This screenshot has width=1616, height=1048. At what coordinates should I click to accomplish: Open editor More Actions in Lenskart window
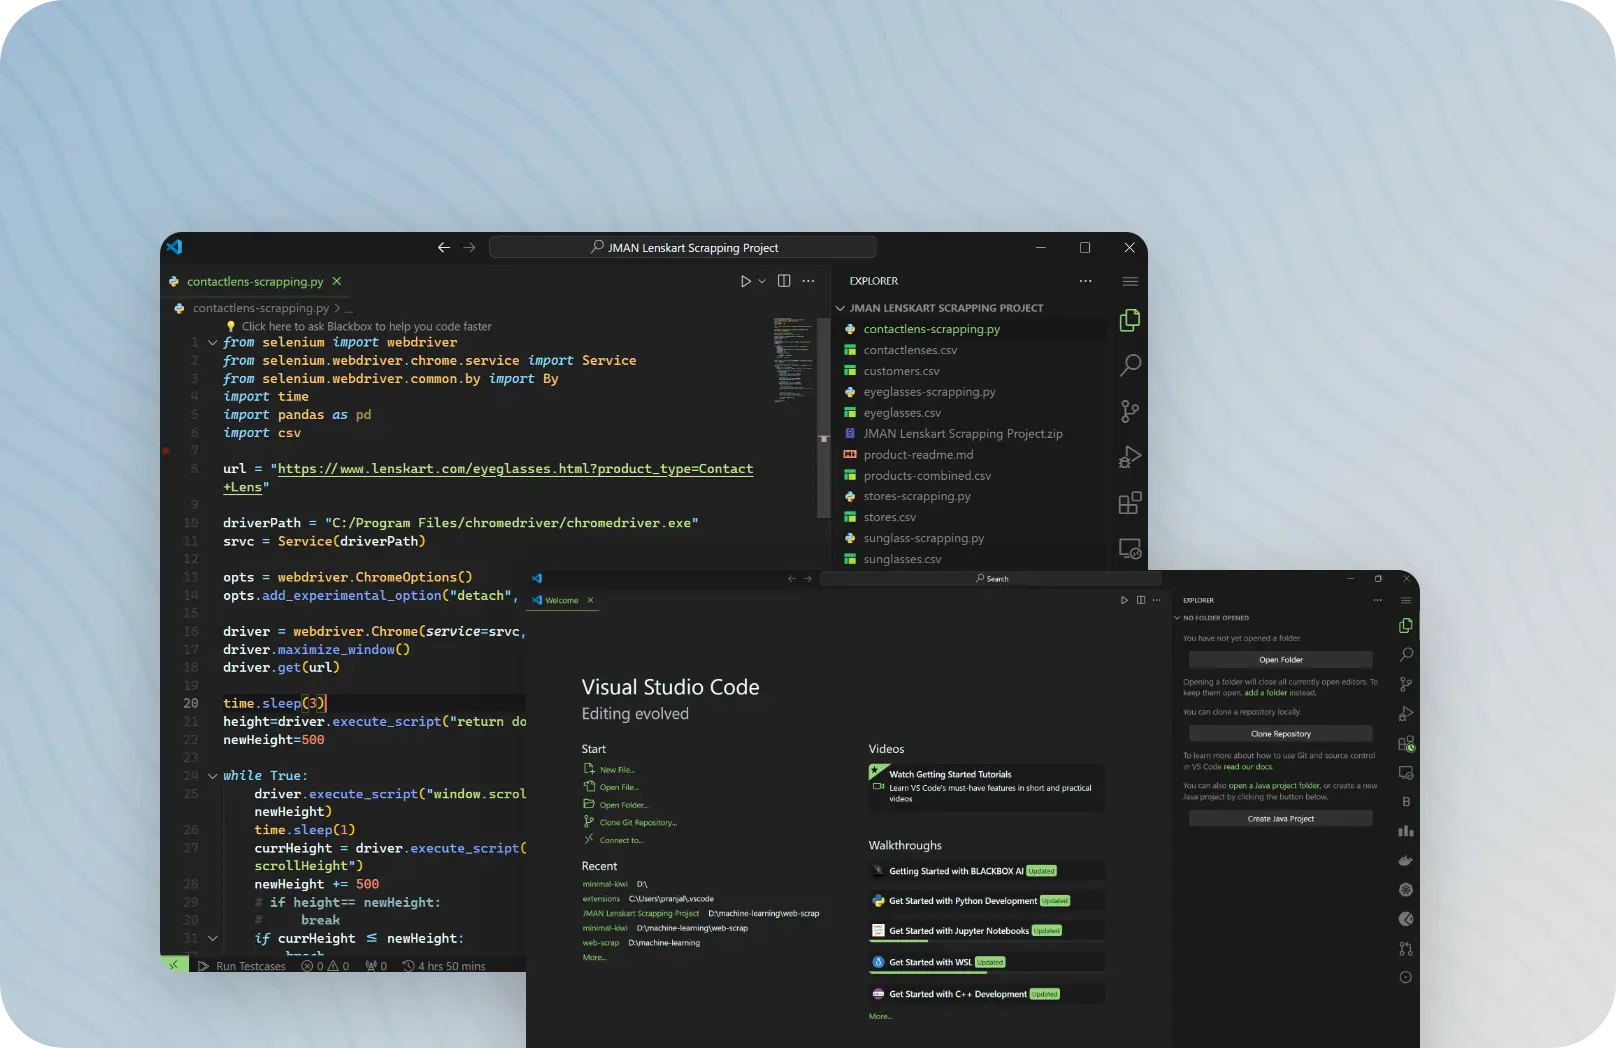[808, 281]
